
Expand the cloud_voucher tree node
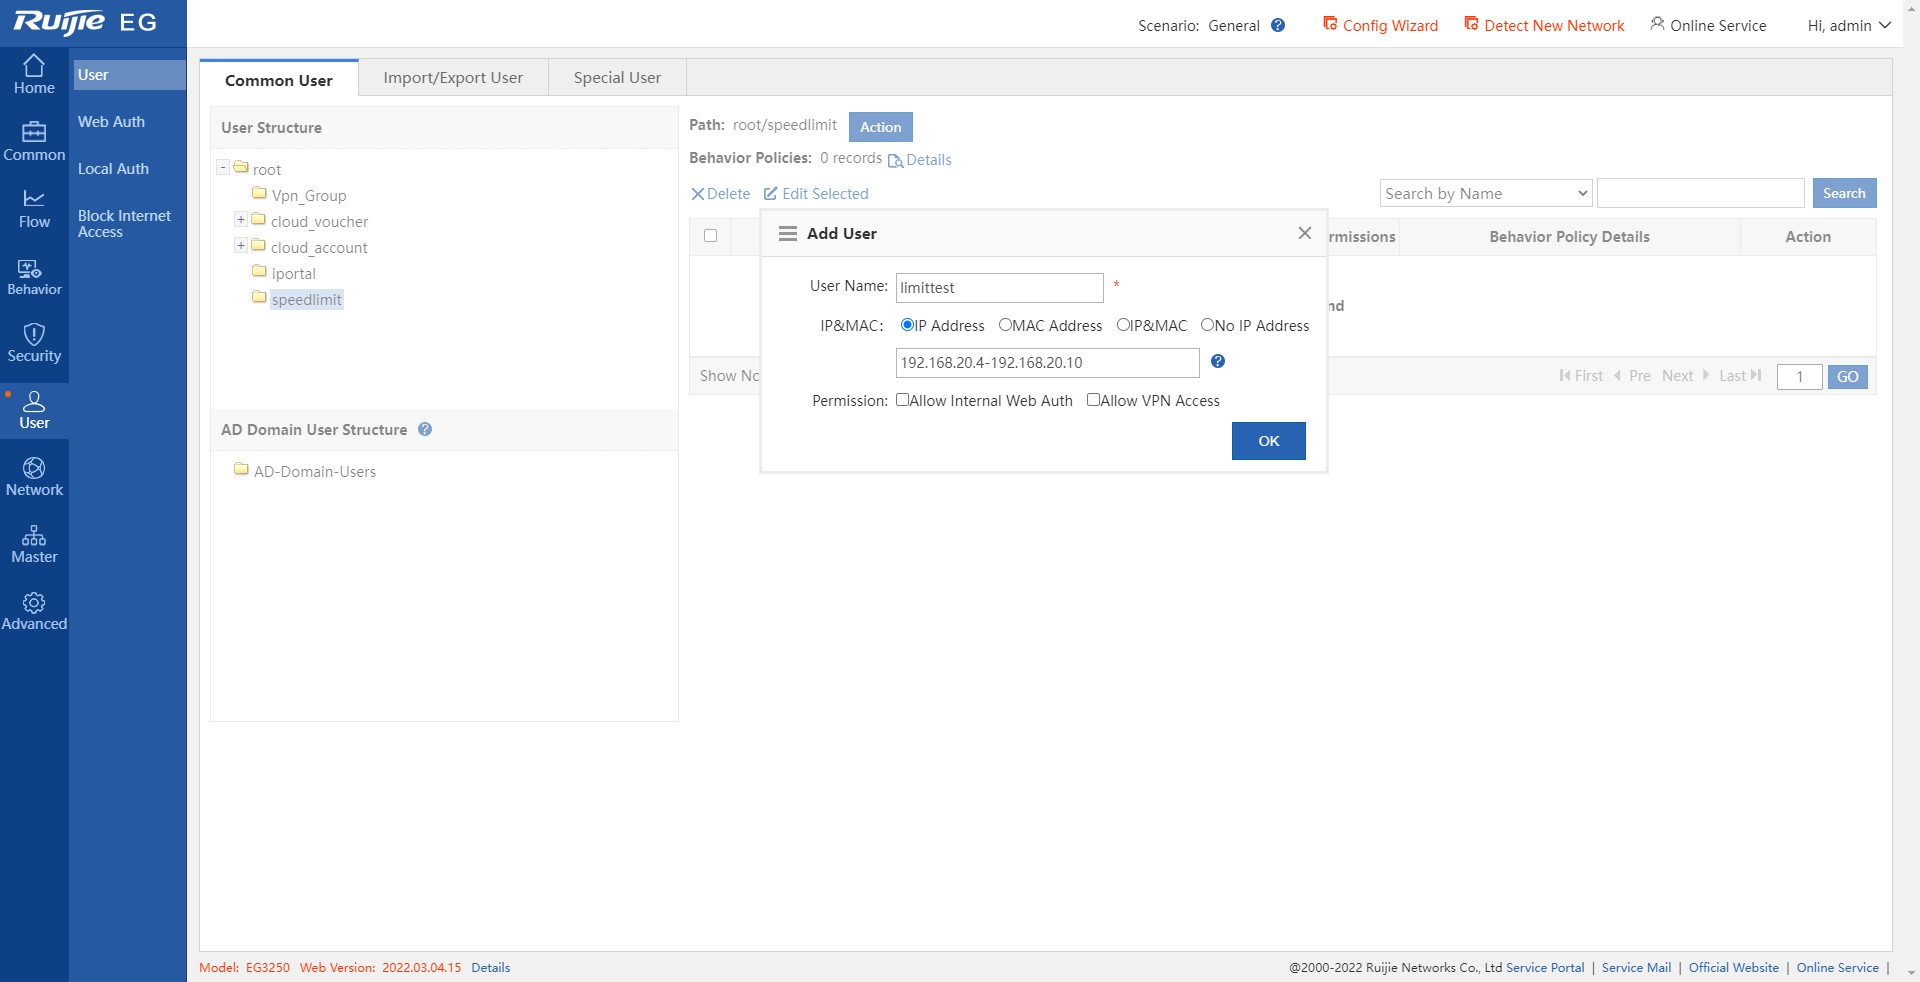tap(241, 220)
